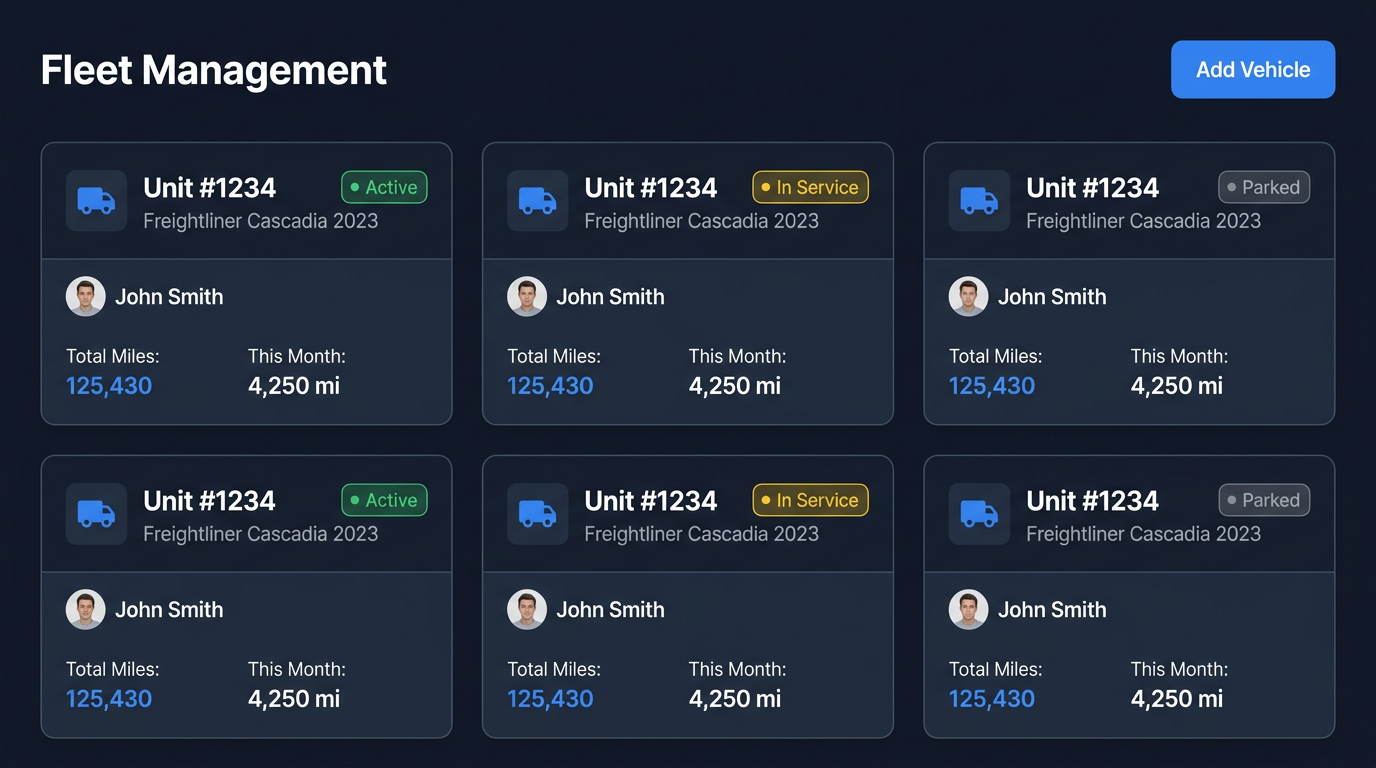This screenshot has height=768, width=1376.
Task: Select truck icon in top-right Parked card
Action: pos(979,201)
